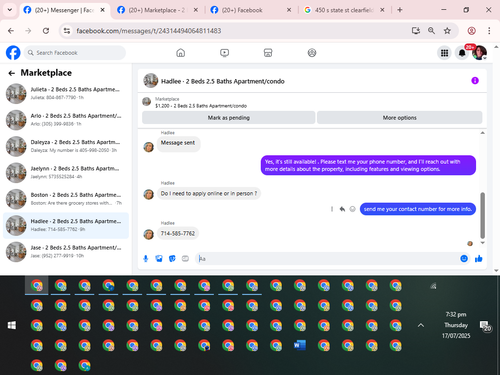Screen dimensions: 500x375
Task: Open emoji picker in message box
Action: (x=464, y=259)
